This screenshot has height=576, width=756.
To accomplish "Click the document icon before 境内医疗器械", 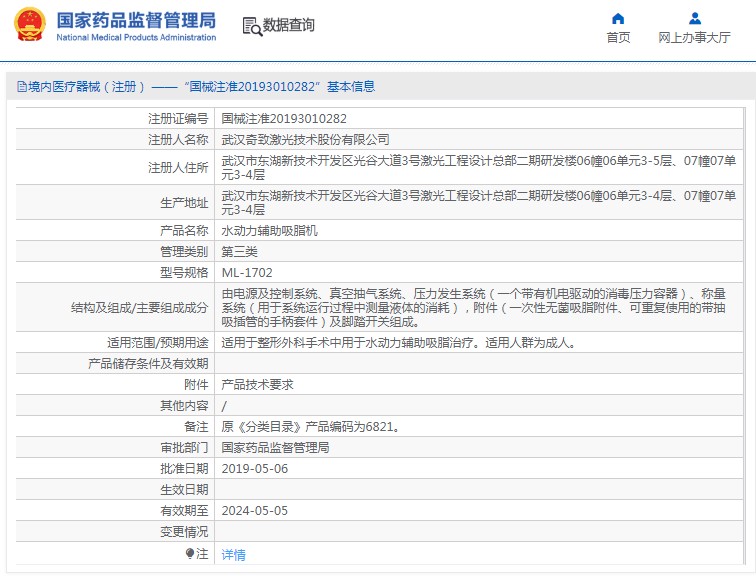I will [x=22, y=87].
